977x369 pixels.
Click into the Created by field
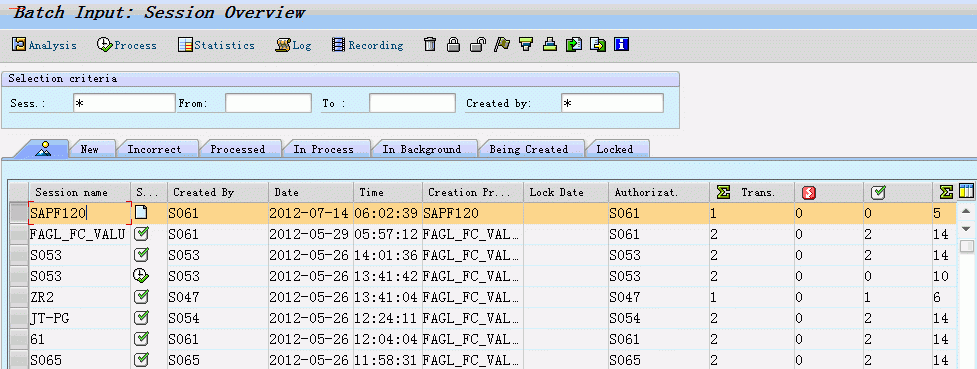(612, 103)
